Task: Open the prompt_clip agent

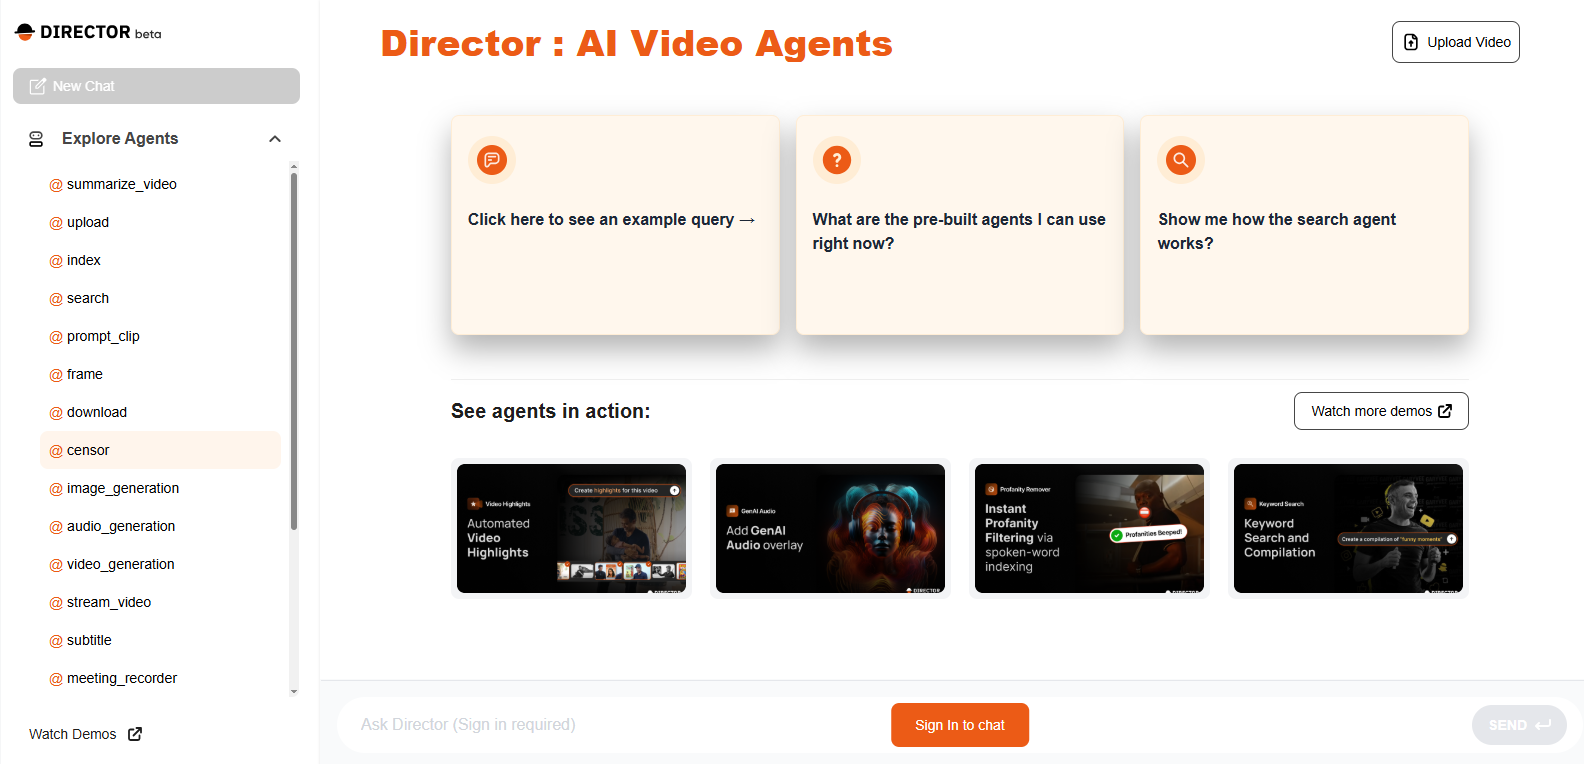Action: pos(160,336)
